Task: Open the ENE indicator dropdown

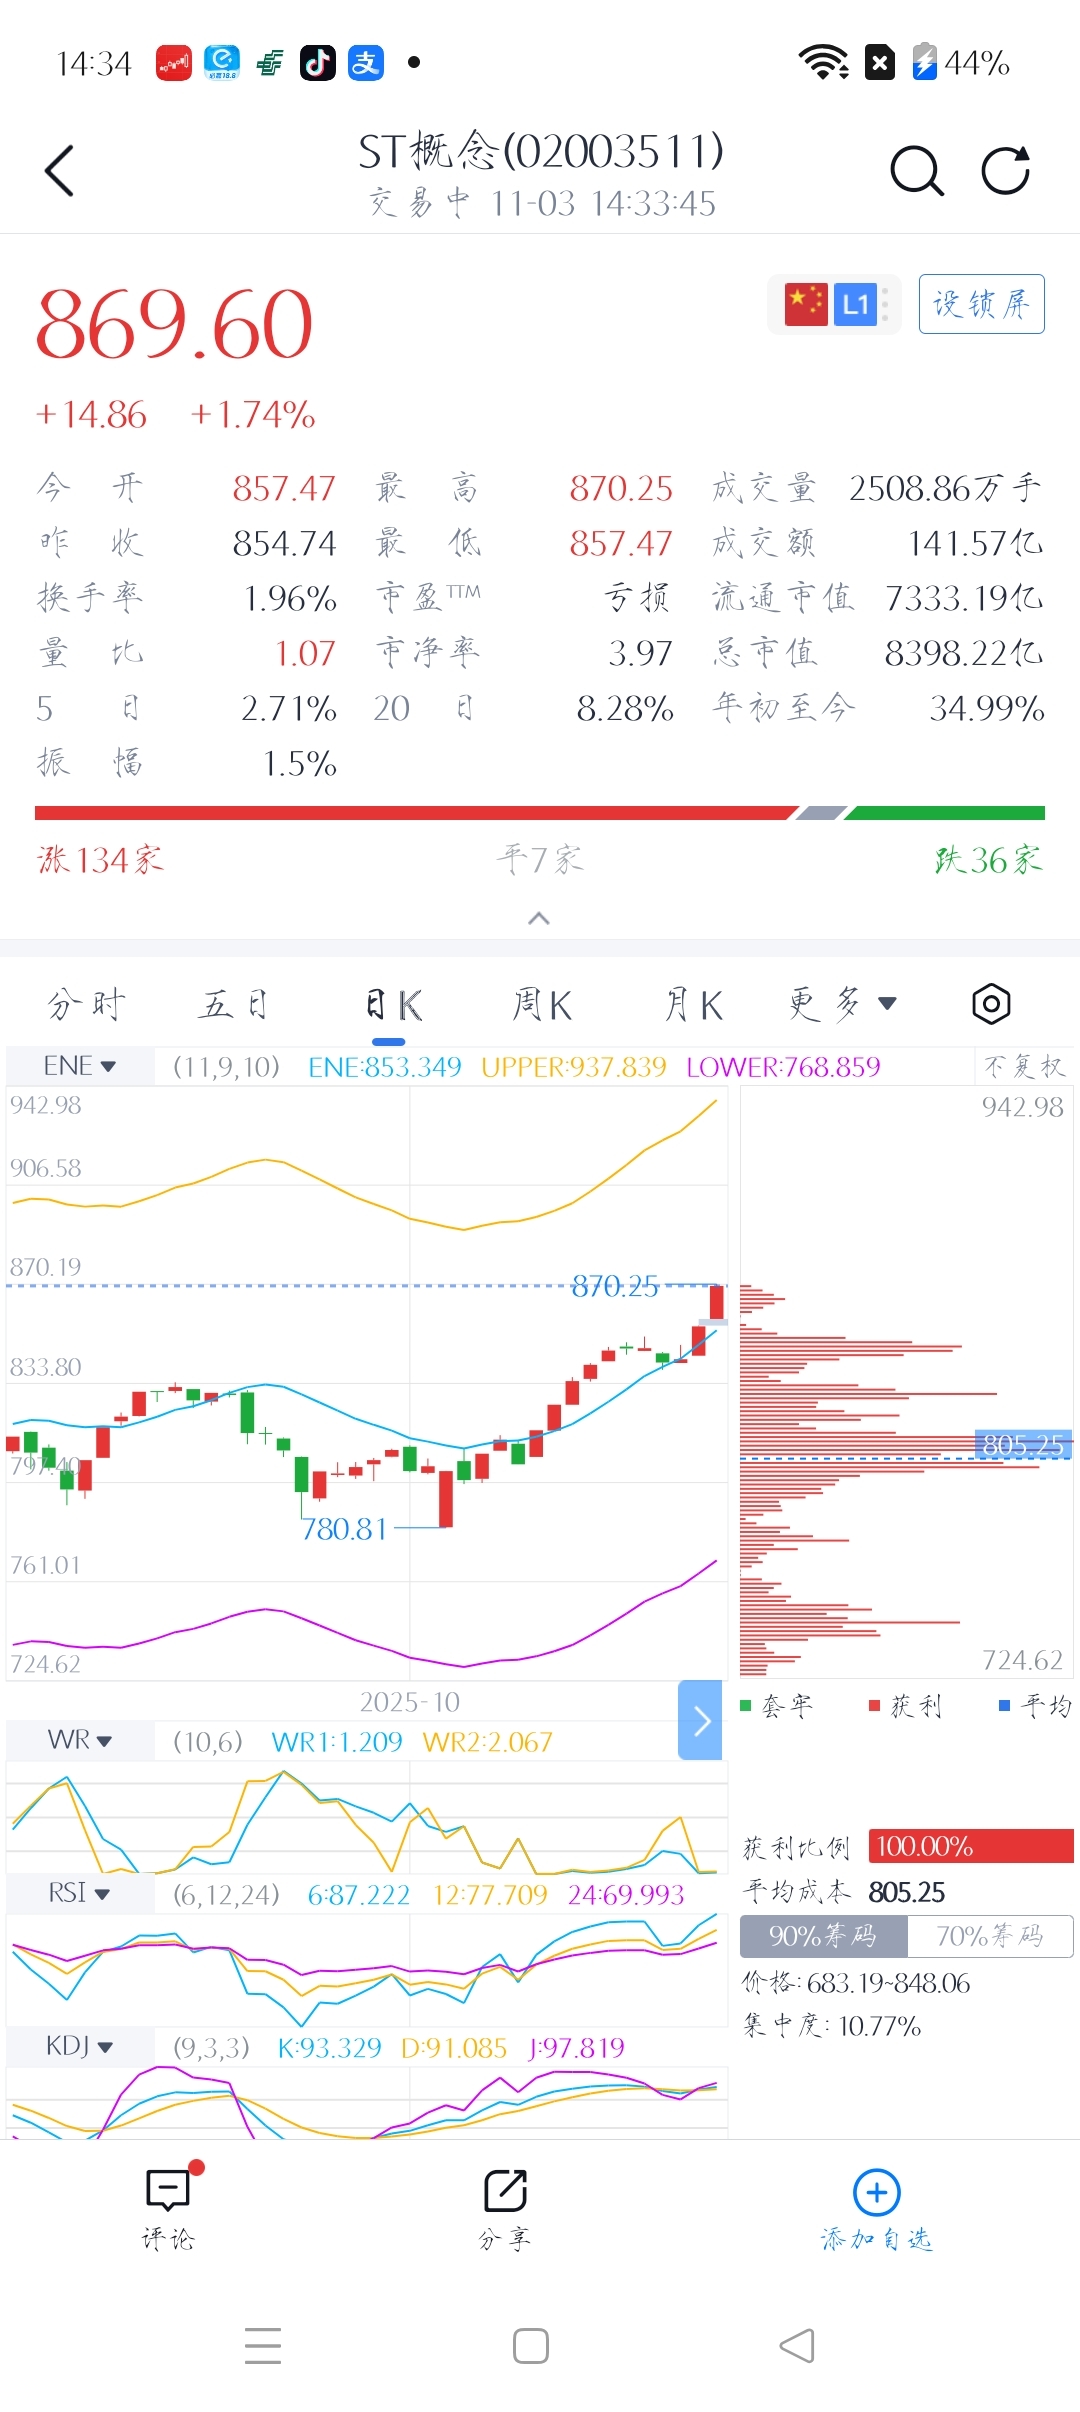Action: point(80,1066)
